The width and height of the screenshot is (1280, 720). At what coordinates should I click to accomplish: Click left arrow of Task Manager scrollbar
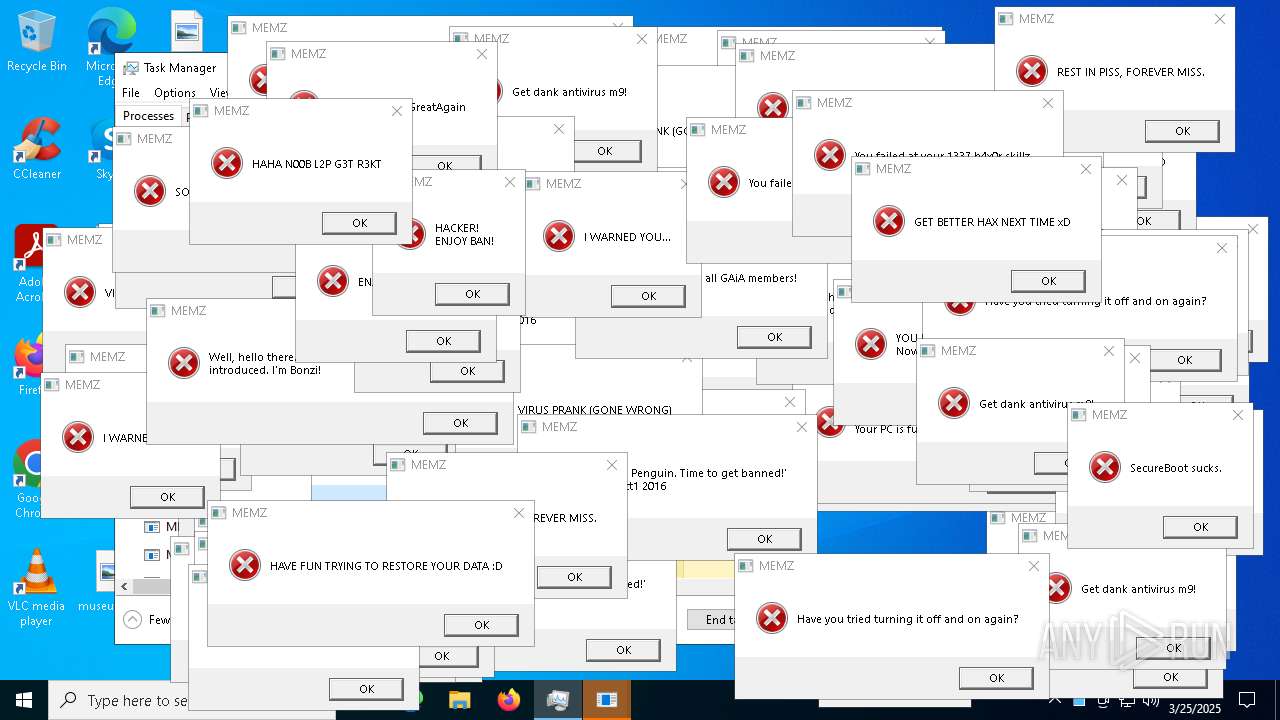click(125, 586)
